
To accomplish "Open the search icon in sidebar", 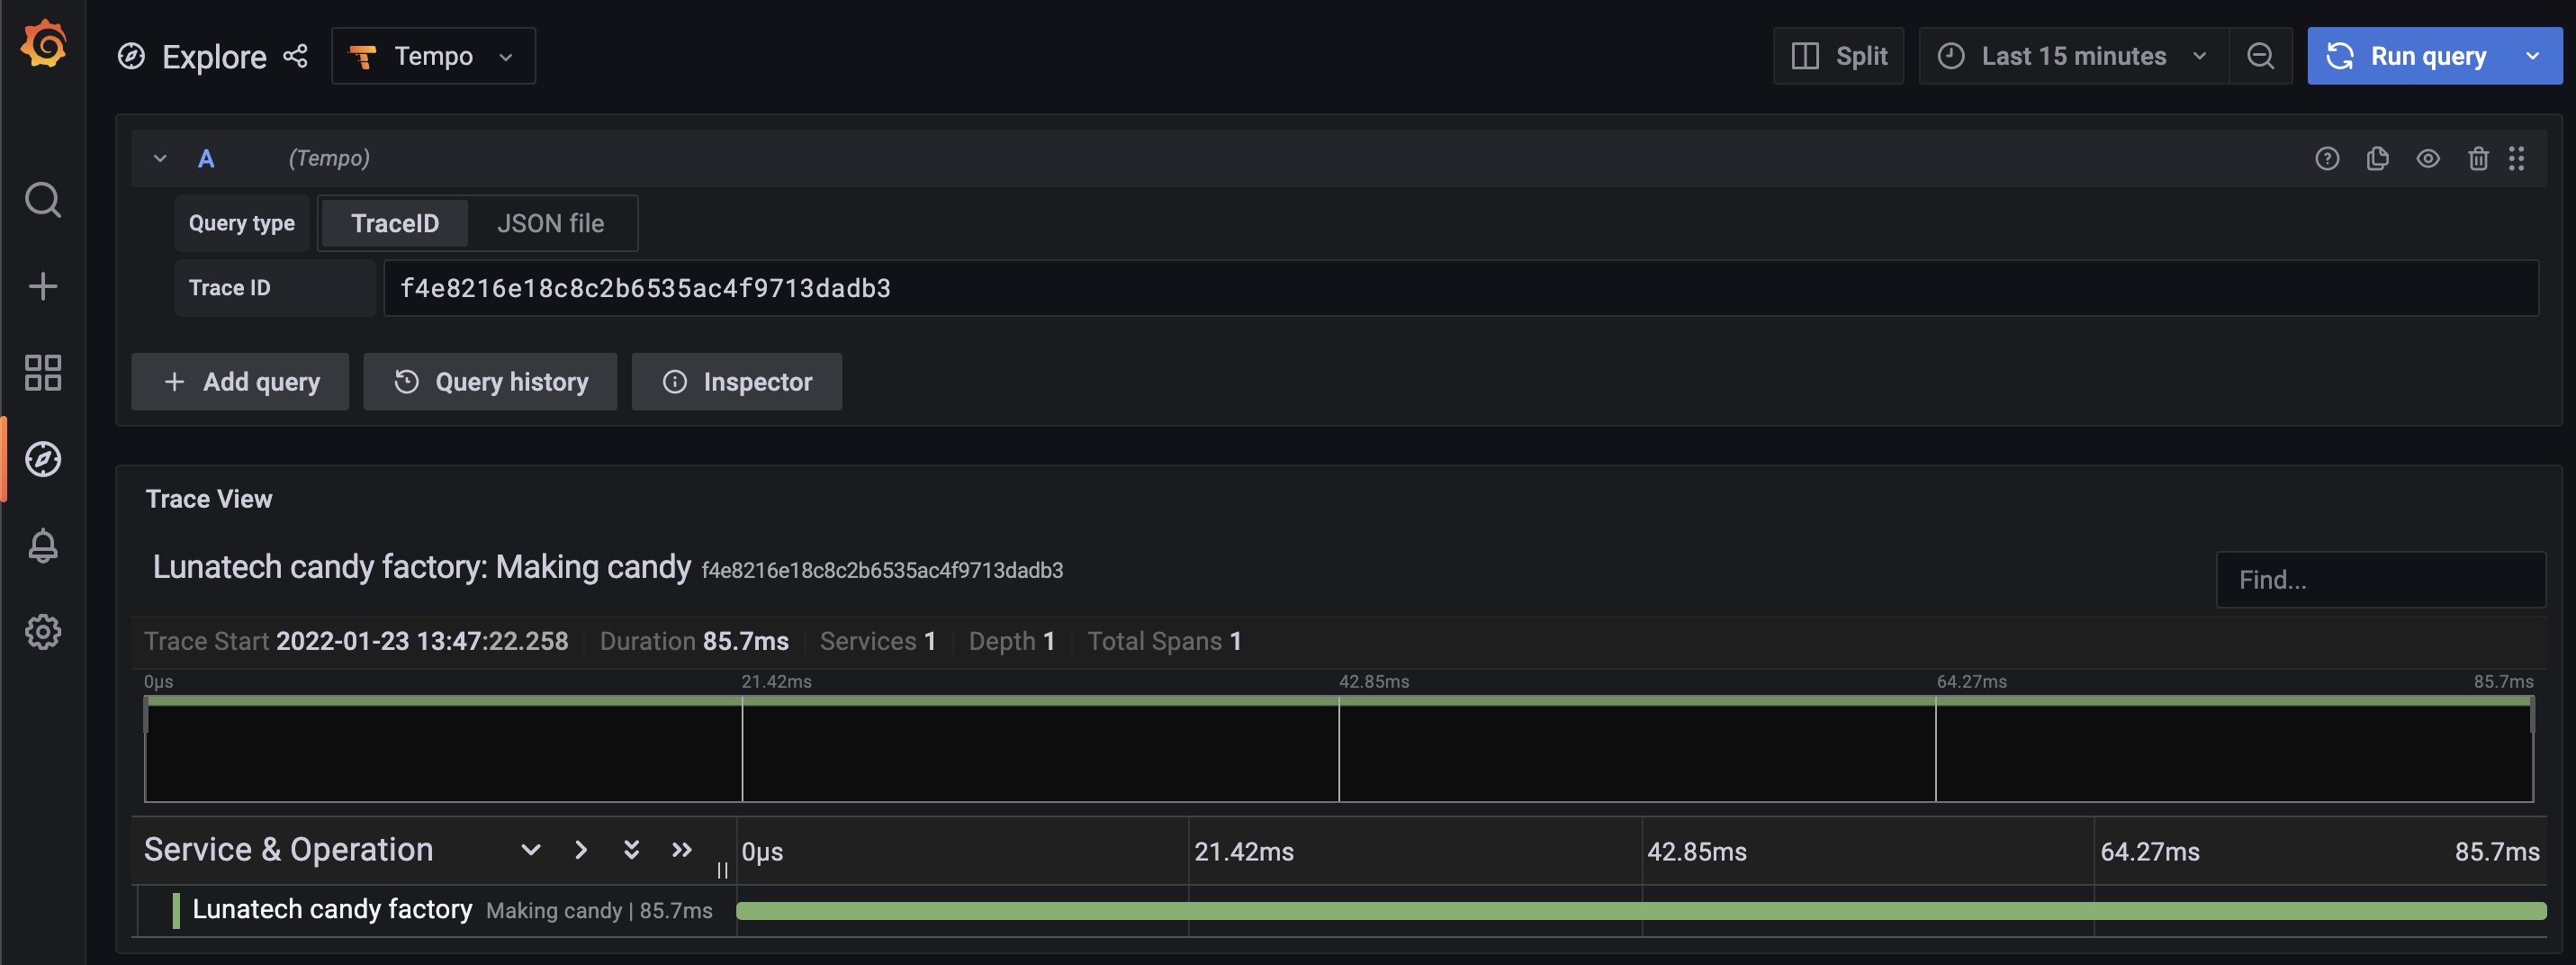I will (43, 200).
